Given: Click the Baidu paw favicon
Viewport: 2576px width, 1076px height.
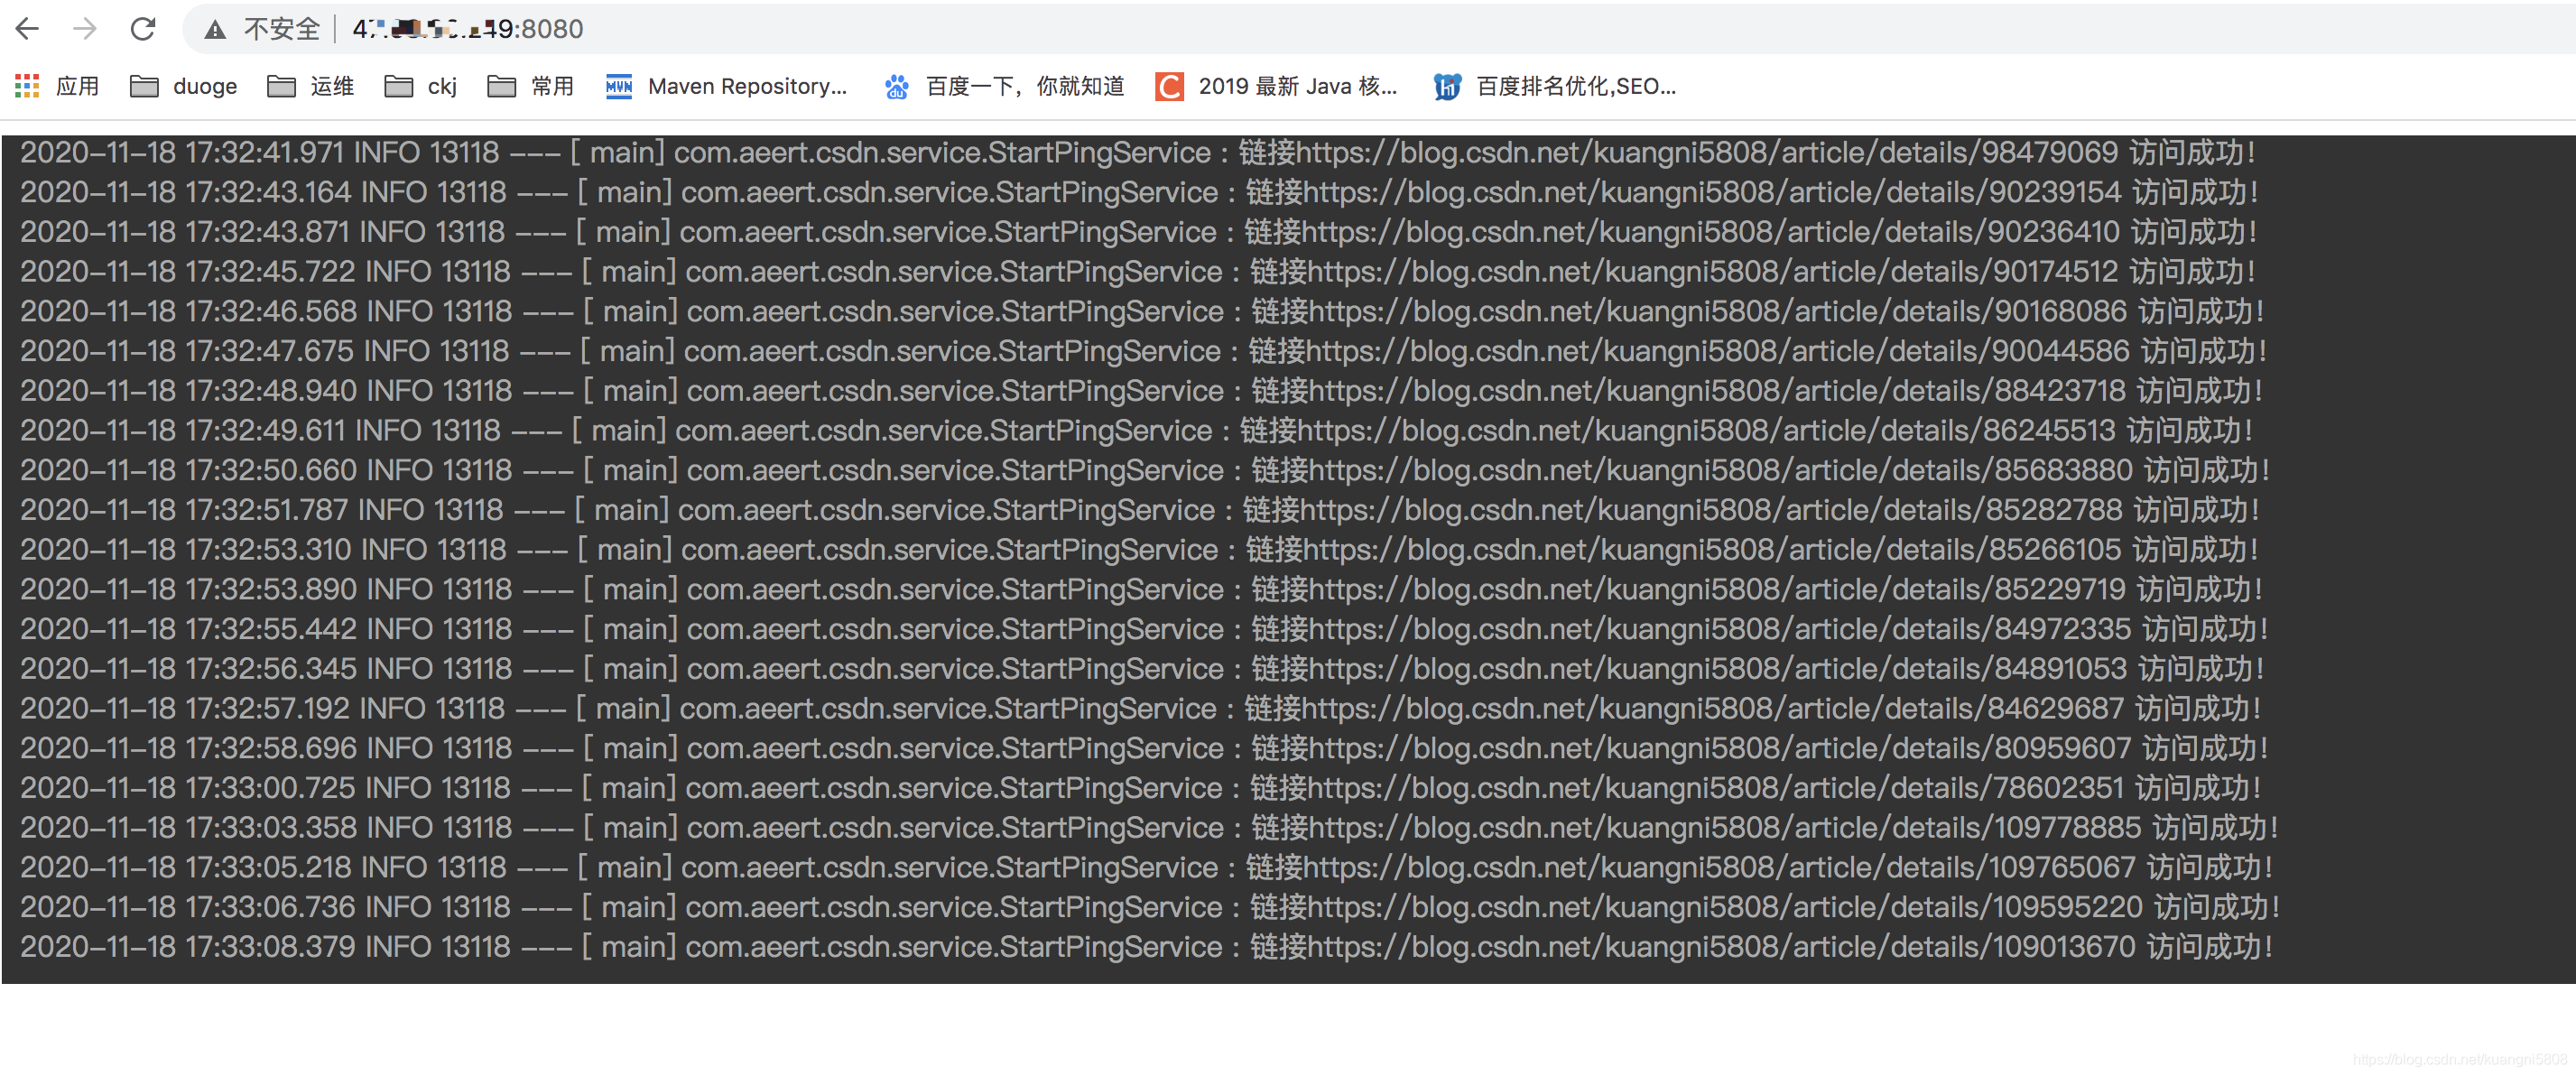Looking at the screenshot, I should click(x=896, y=87).
